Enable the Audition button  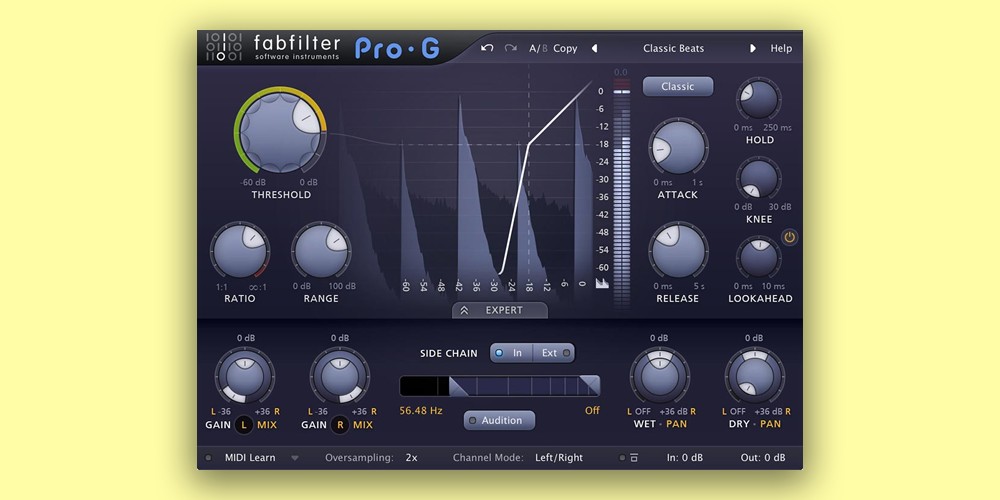[x=499, y=420]
